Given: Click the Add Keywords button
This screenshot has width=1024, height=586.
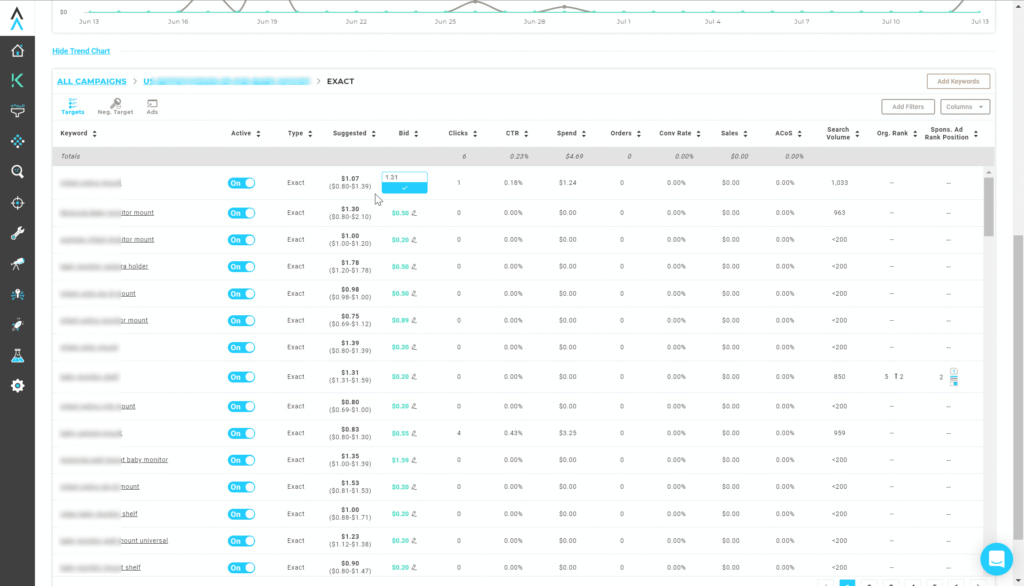Looking at the screenshot, I should pyautogui.click(x=957, y=81).
